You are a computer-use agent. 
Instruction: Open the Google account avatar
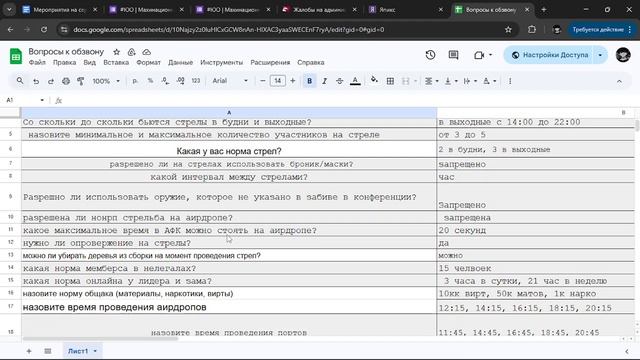click(x=623, y=55)
